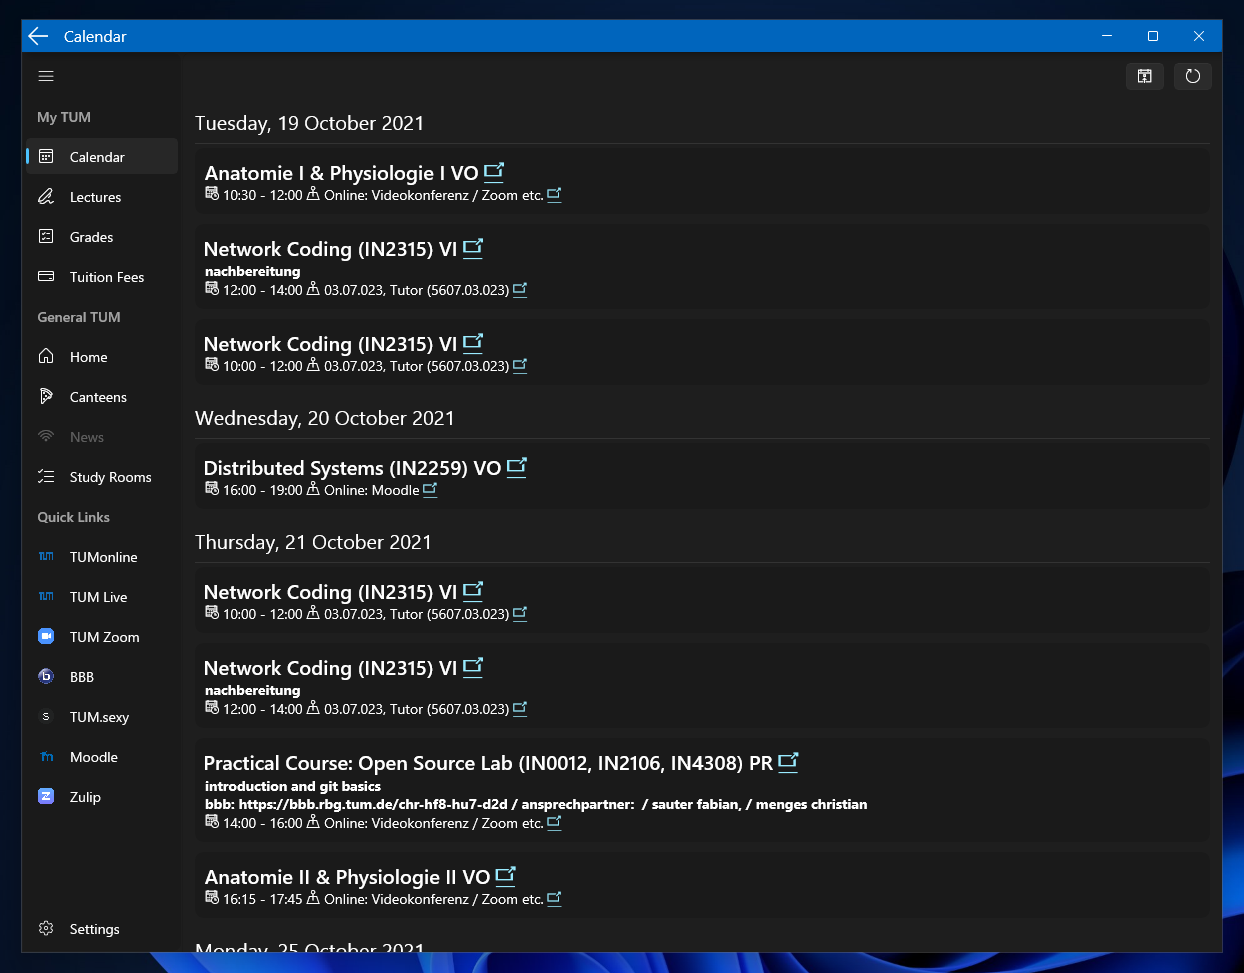Open Moodle quick link
This screenshot has height=973, width=1244.
coord(102,757)
